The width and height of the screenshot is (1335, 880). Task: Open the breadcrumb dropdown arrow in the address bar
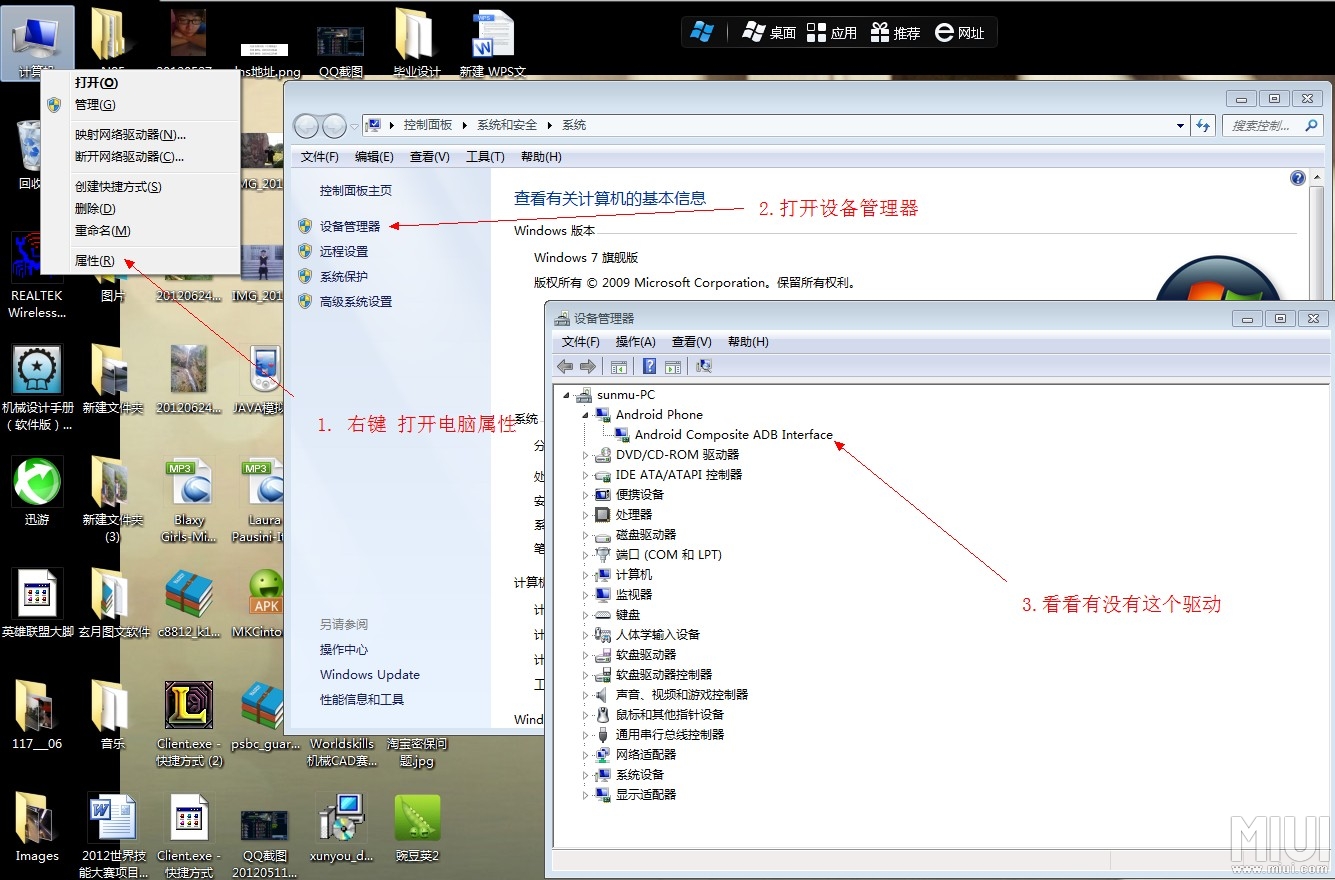(x=1178, y=125)
